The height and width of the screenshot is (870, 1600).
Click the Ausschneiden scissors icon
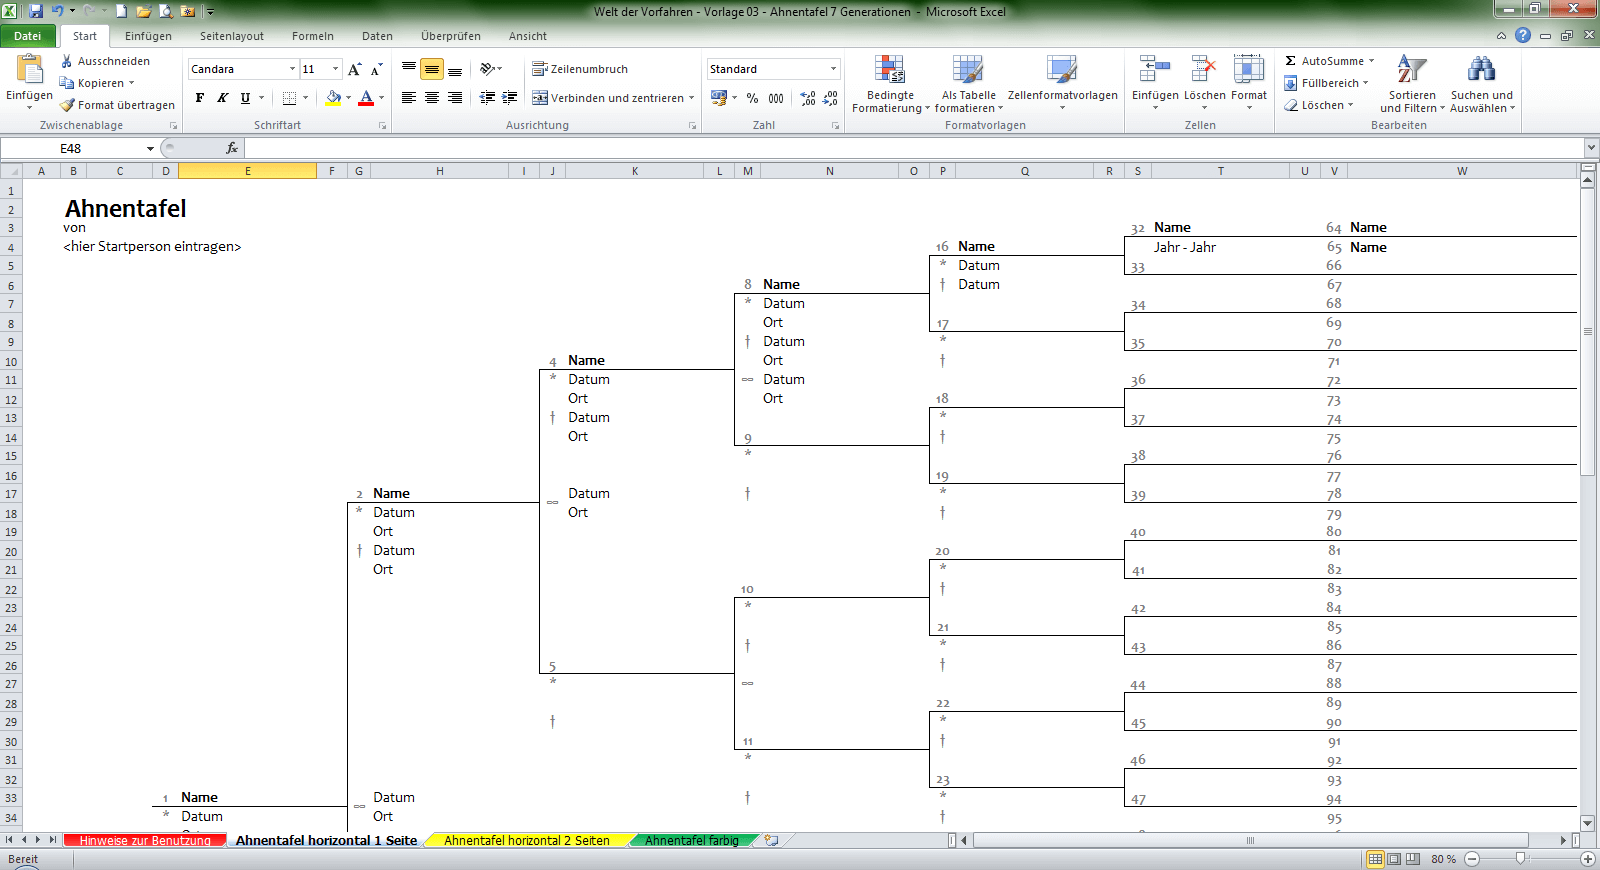click(x=67, y=61)
